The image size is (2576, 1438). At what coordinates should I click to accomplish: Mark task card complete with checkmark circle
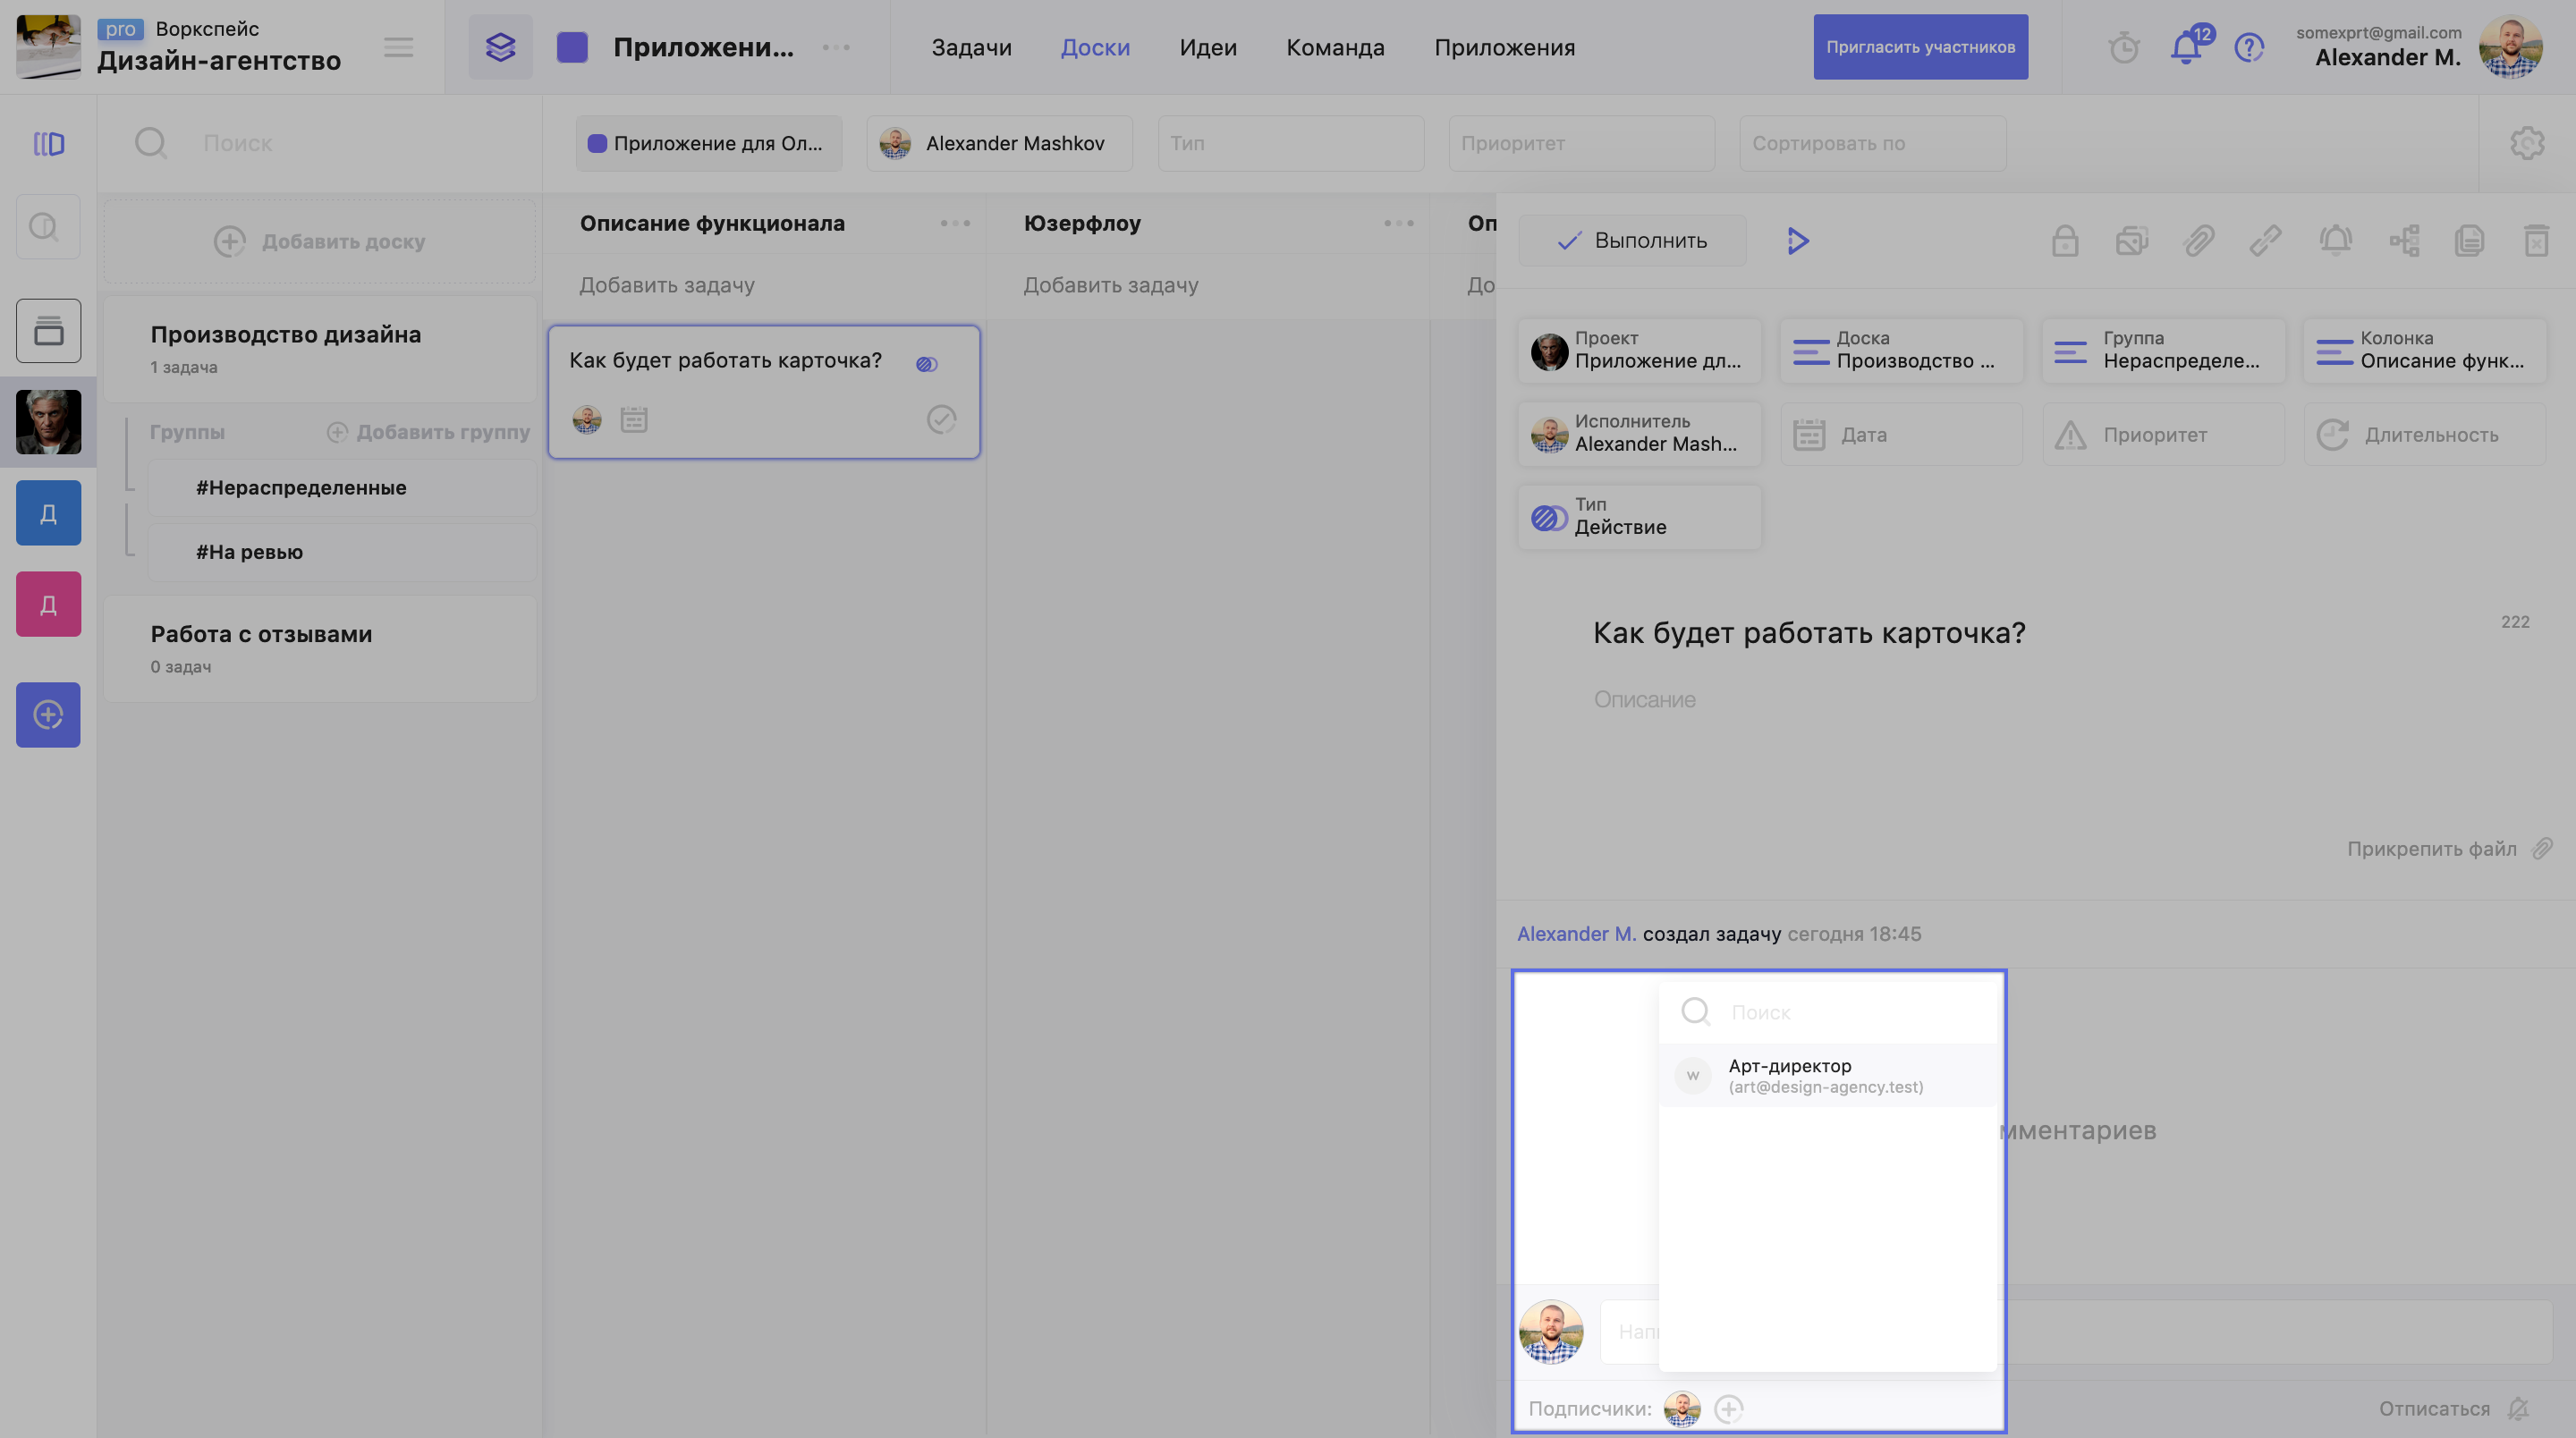pyautogui.click(x=941, y=419)
